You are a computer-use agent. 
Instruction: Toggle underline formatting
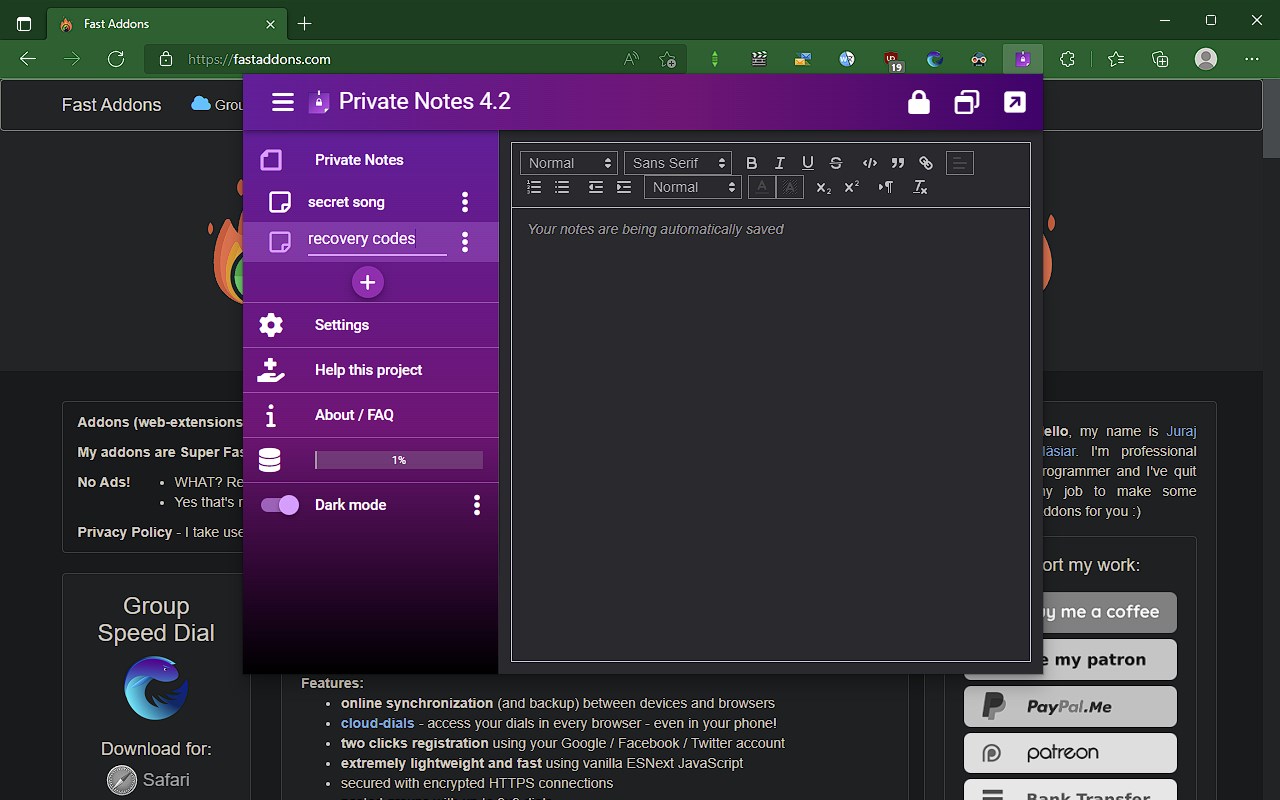(x=808, y=163)
